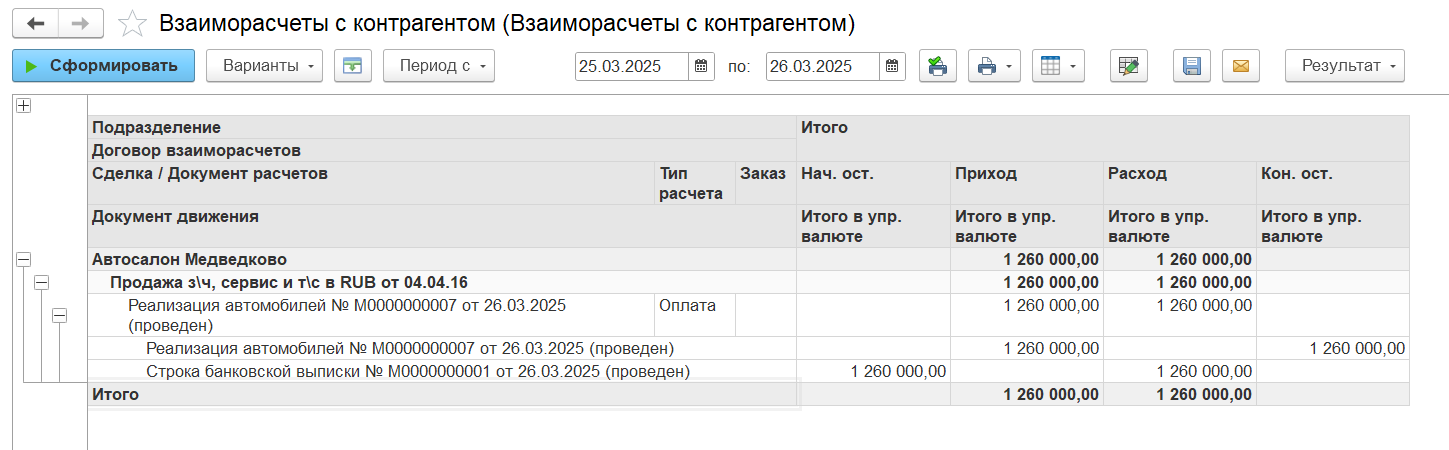Screen dimensions: 1449x450
Task: Click the Сформировать button
Action: [x=103, y=66]
